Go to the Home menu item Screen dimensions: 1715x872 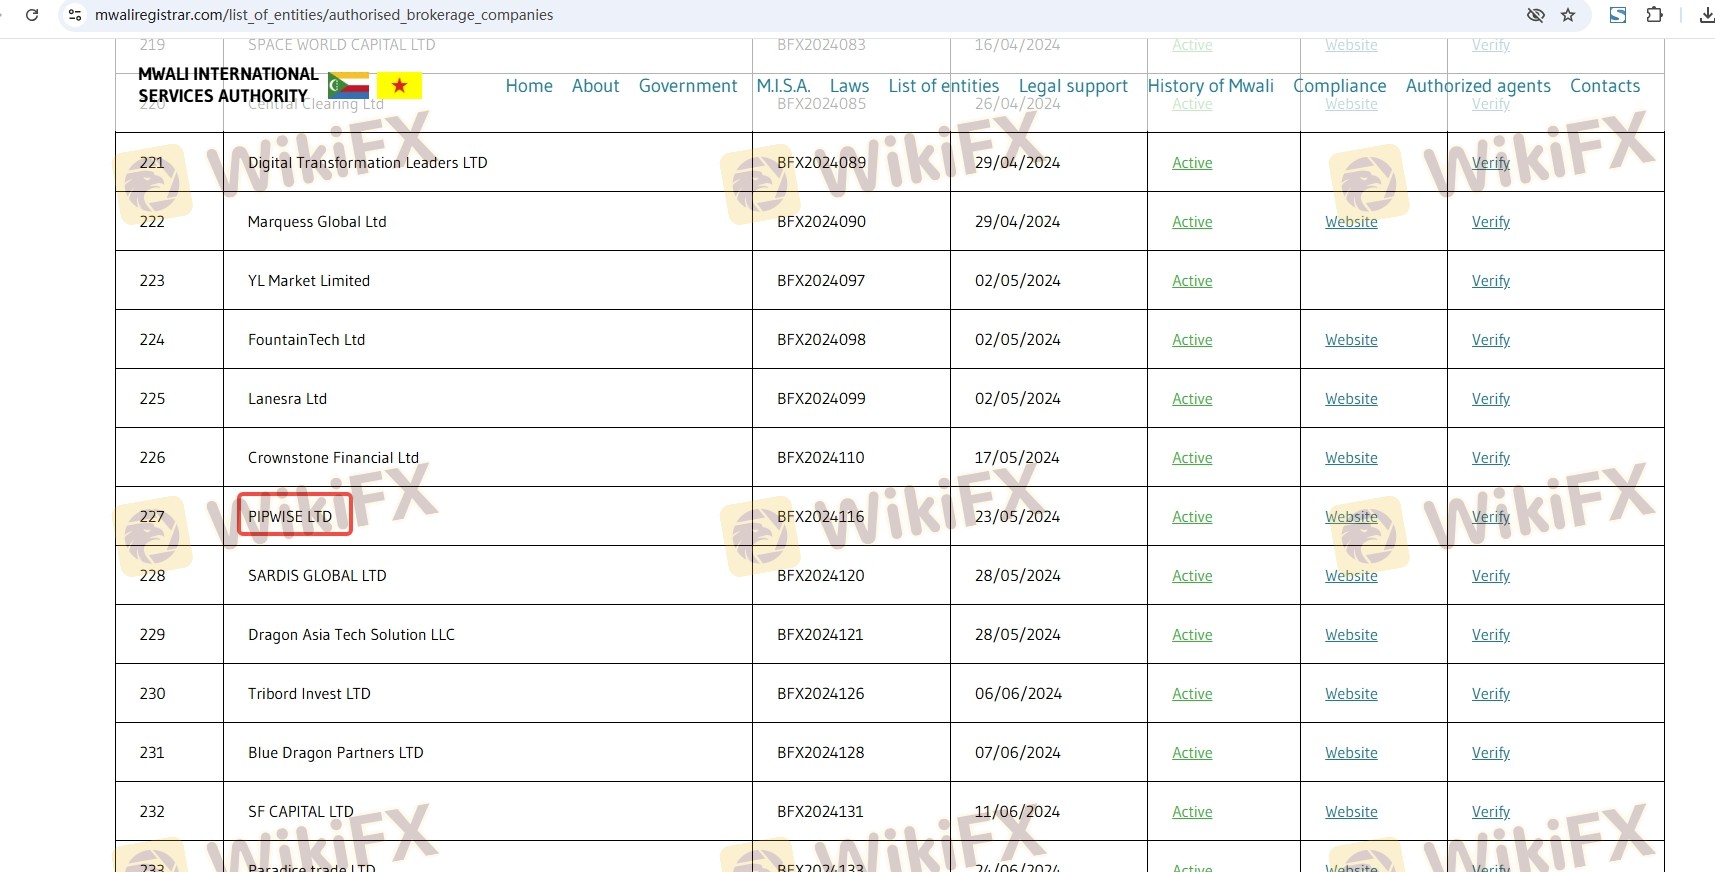click(529, 86)
